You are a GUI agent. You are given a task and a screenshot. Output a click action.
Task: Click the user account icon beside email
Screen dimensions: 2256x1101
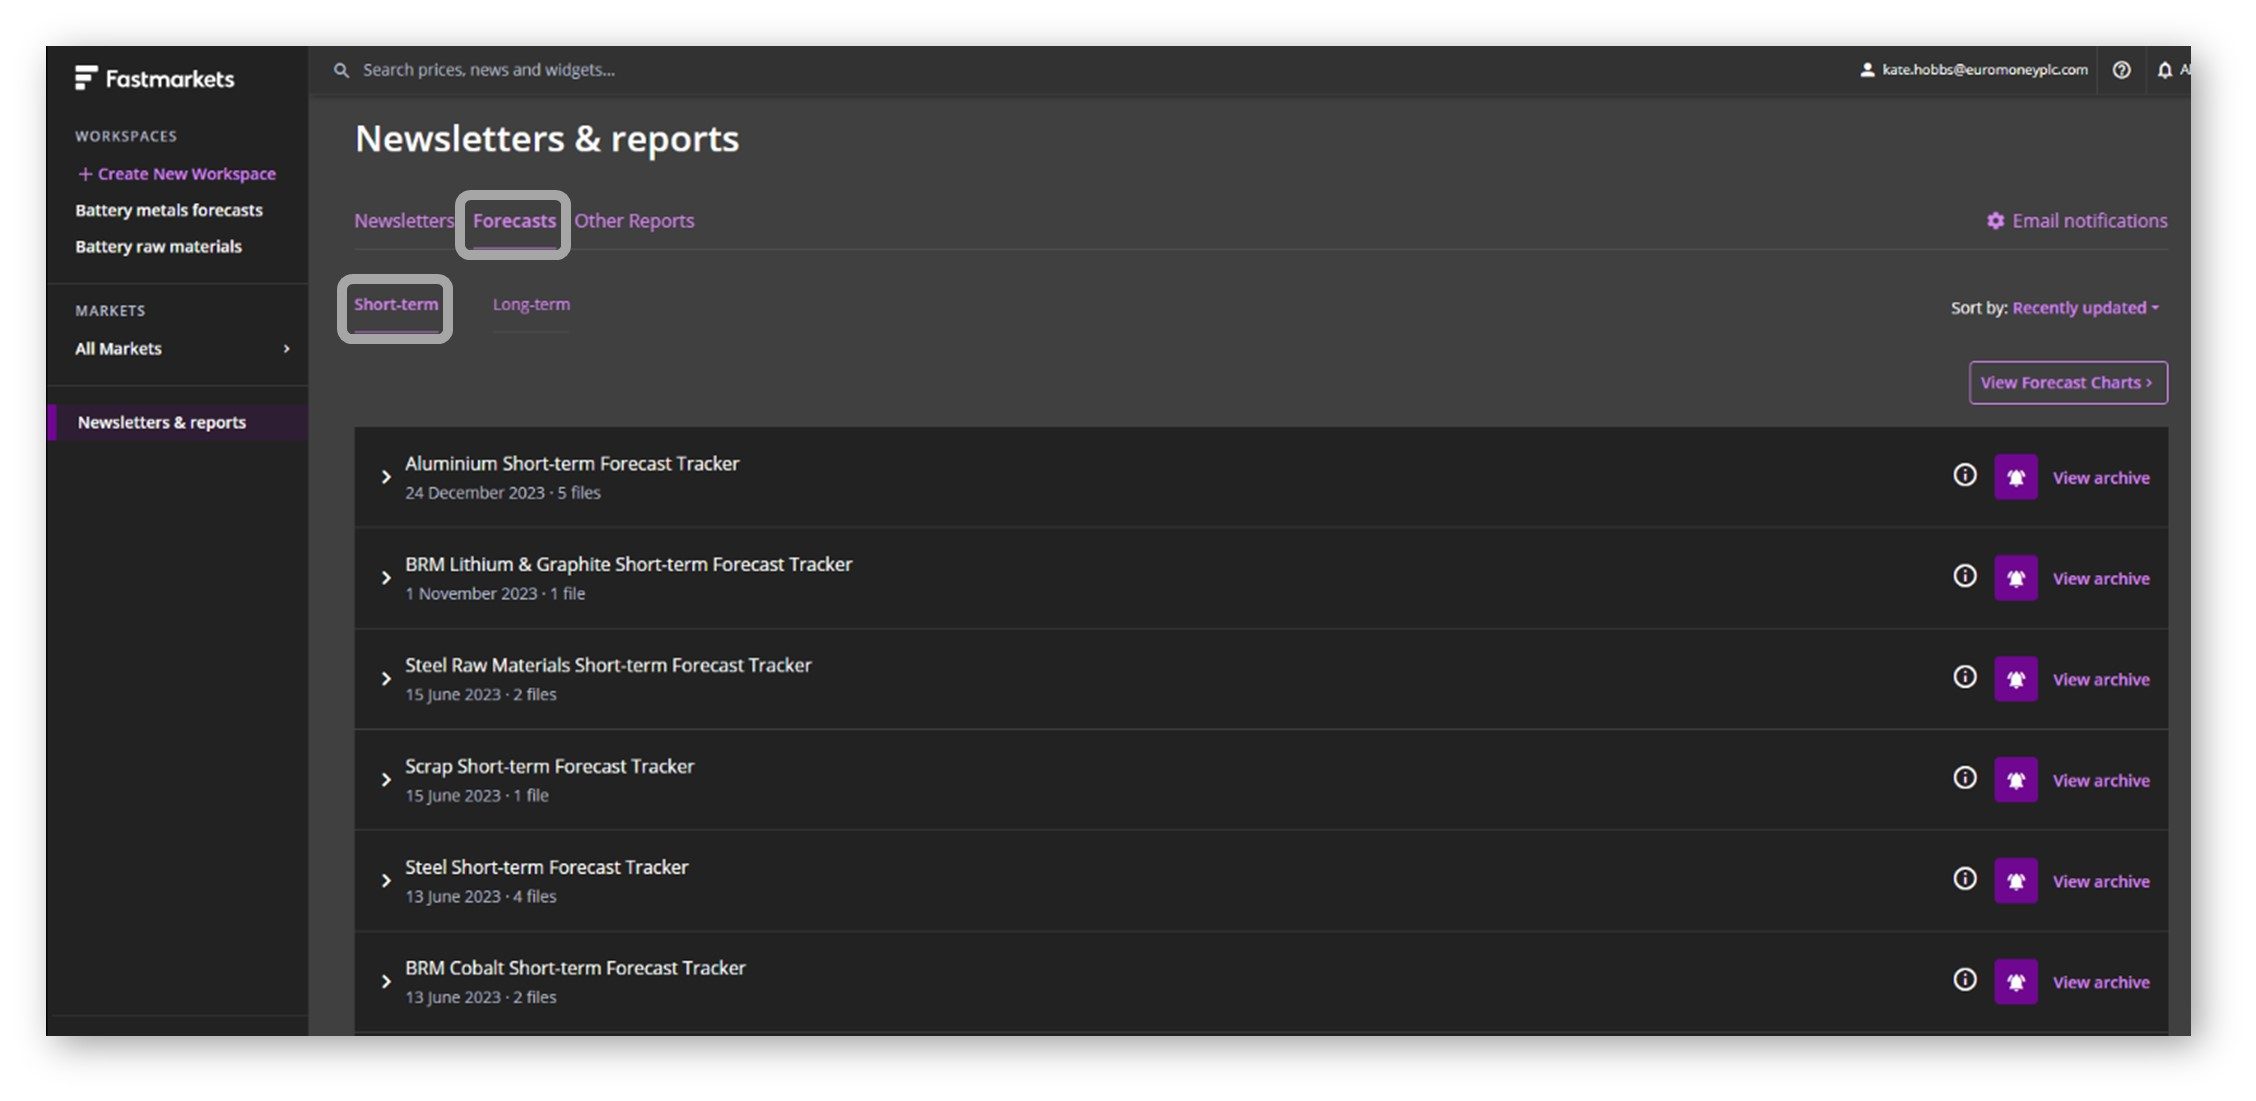[1866, 70]
